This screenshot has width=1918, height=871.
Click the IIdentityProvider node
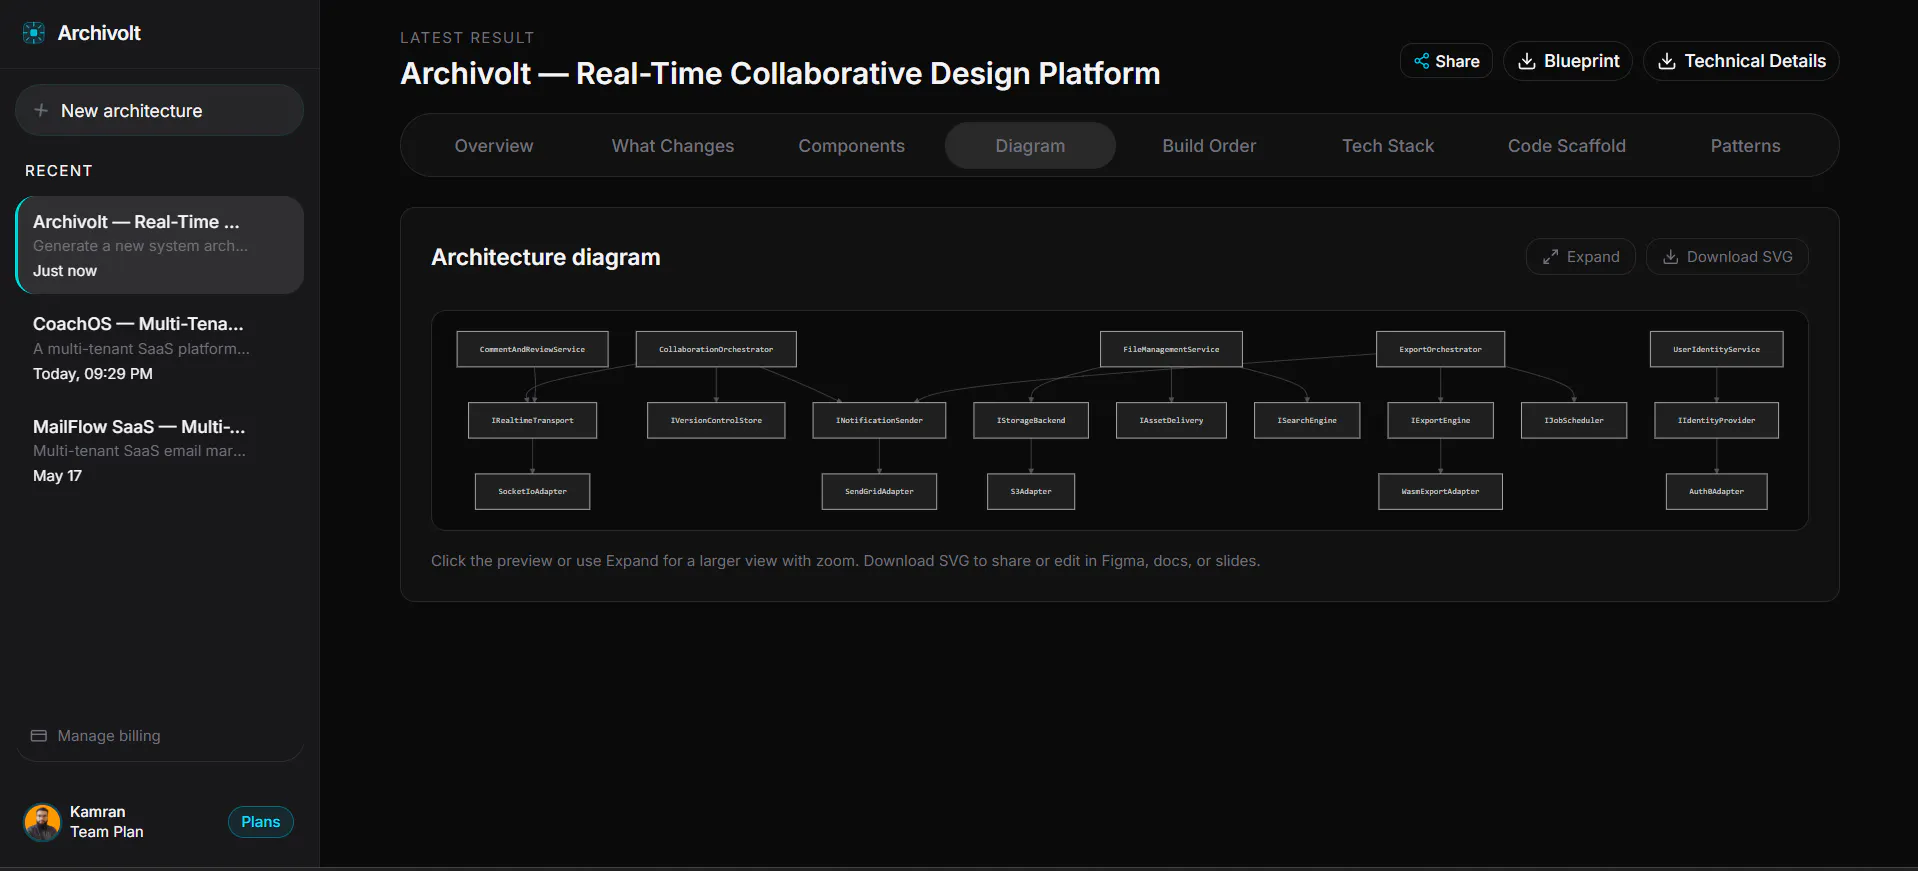coord(1716,420)
